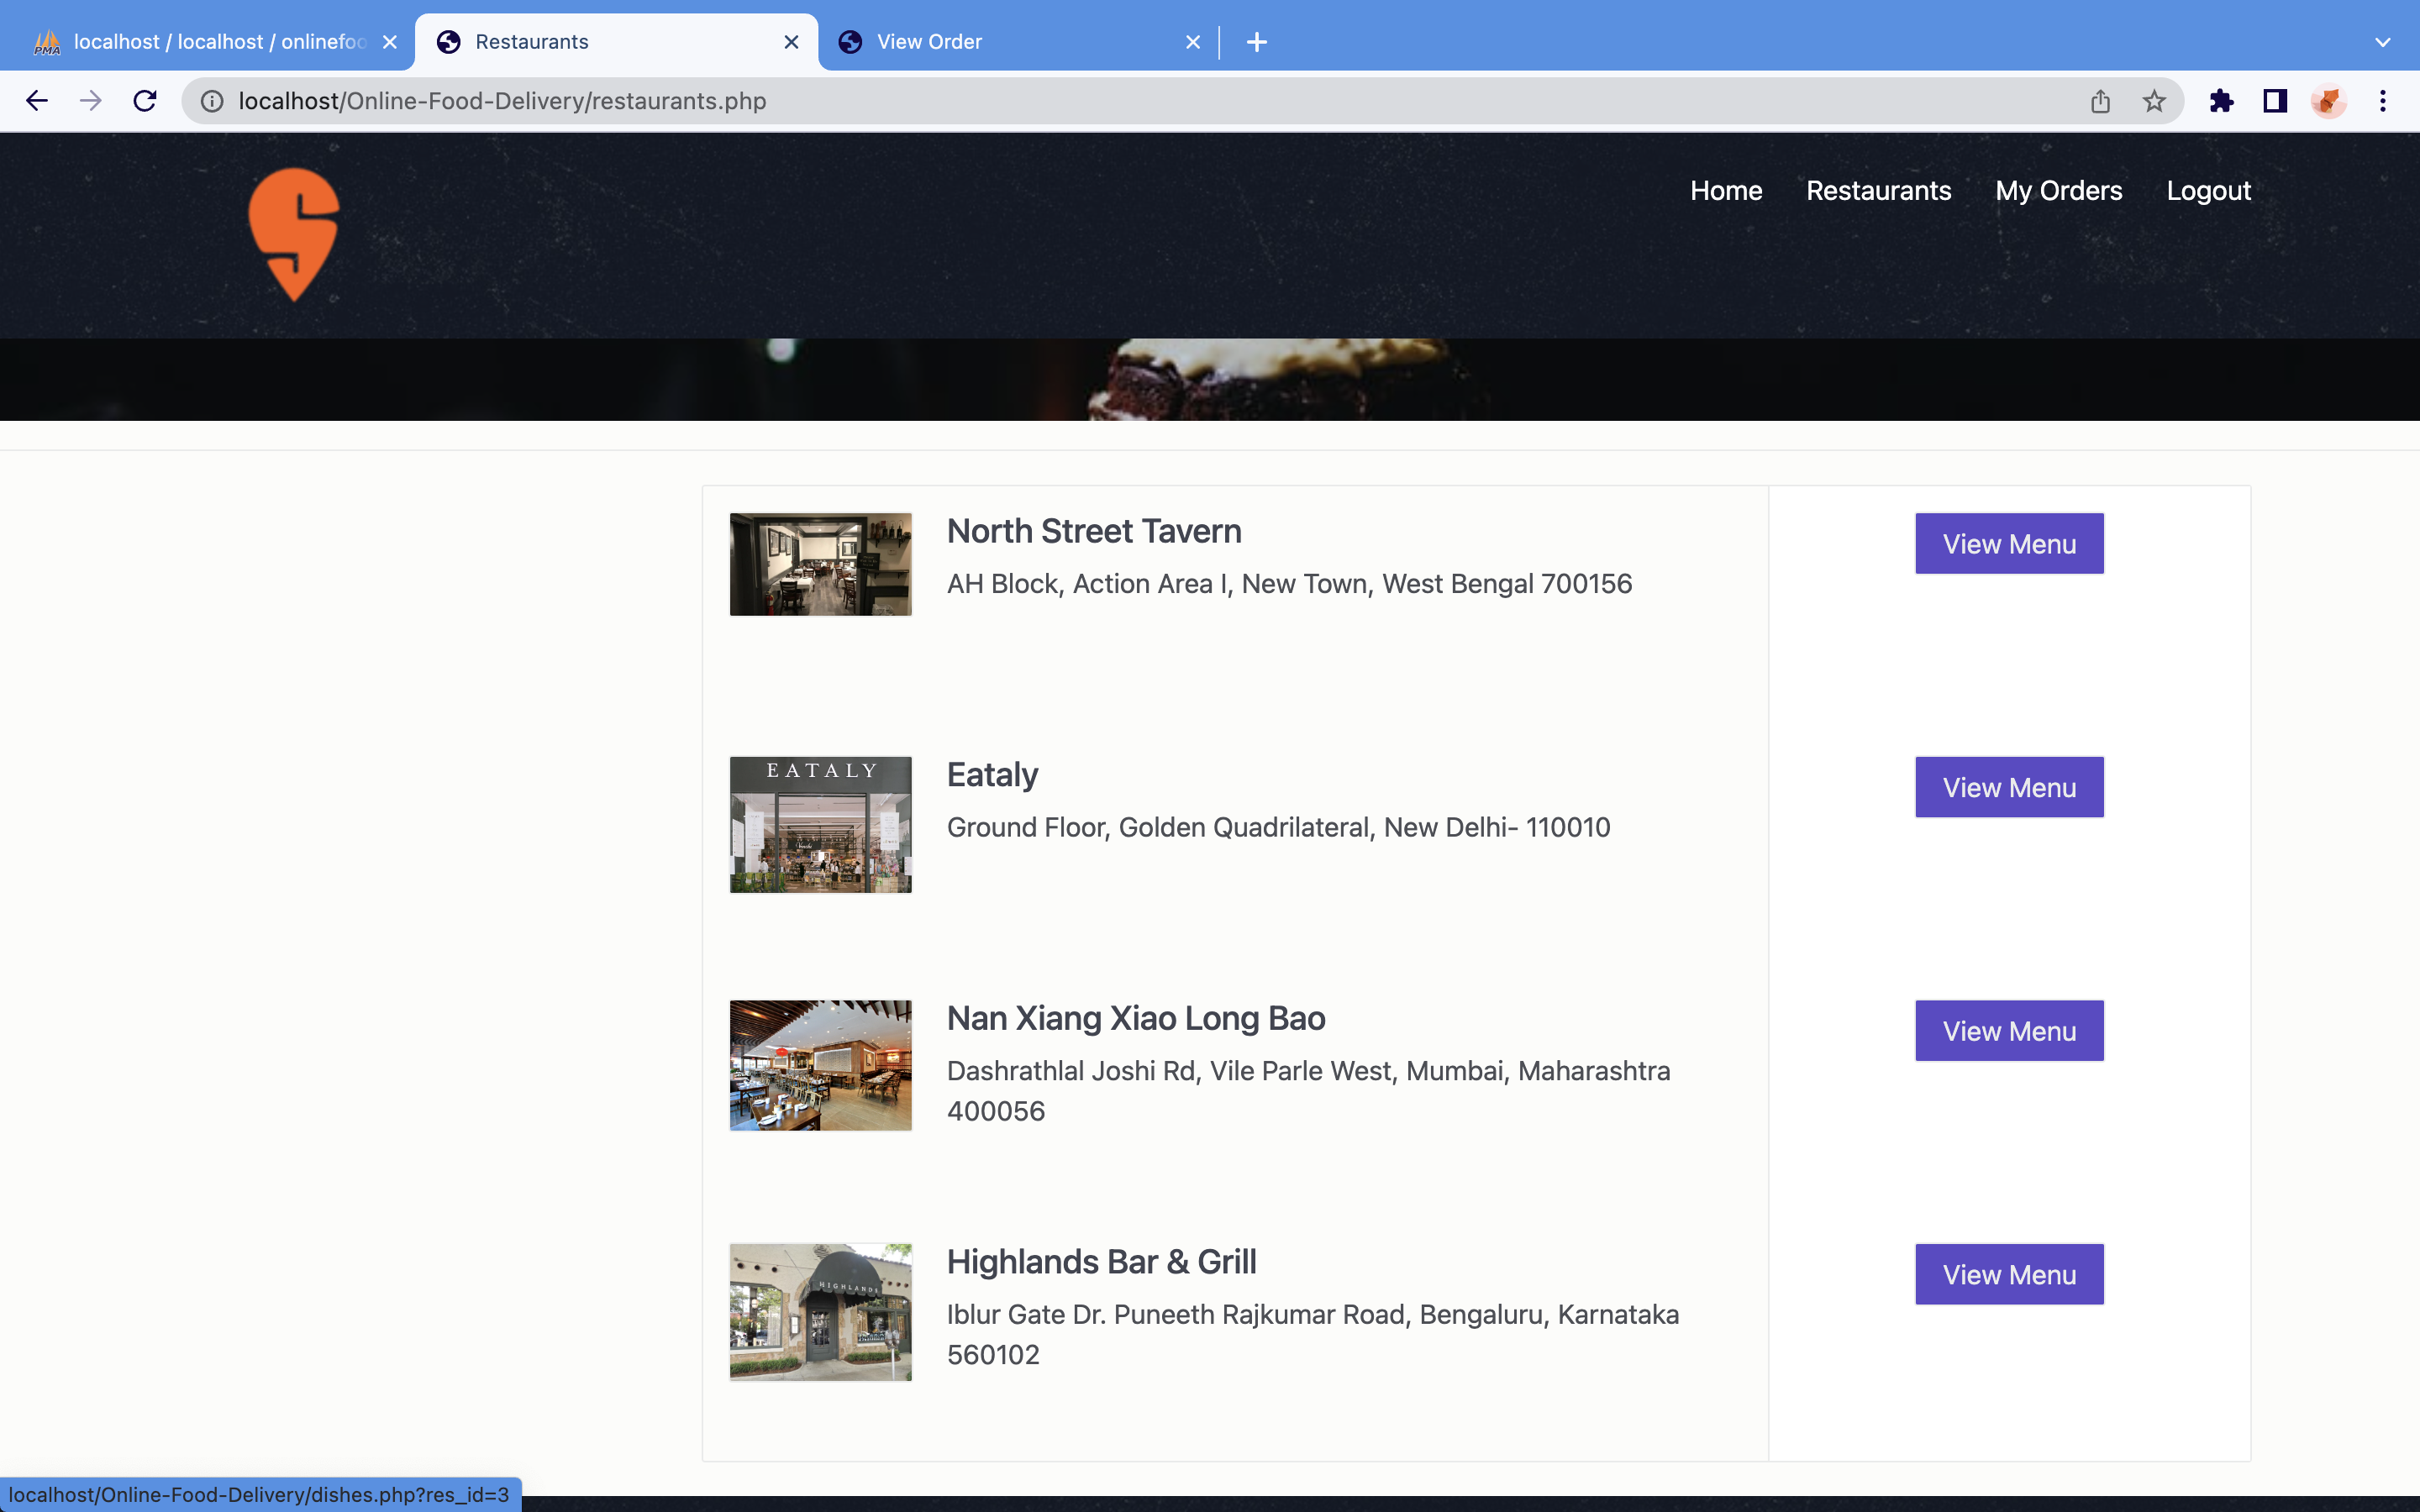Click the North Street Tavern thumbnail
Screen dimensions: 2420x1512
820,564
